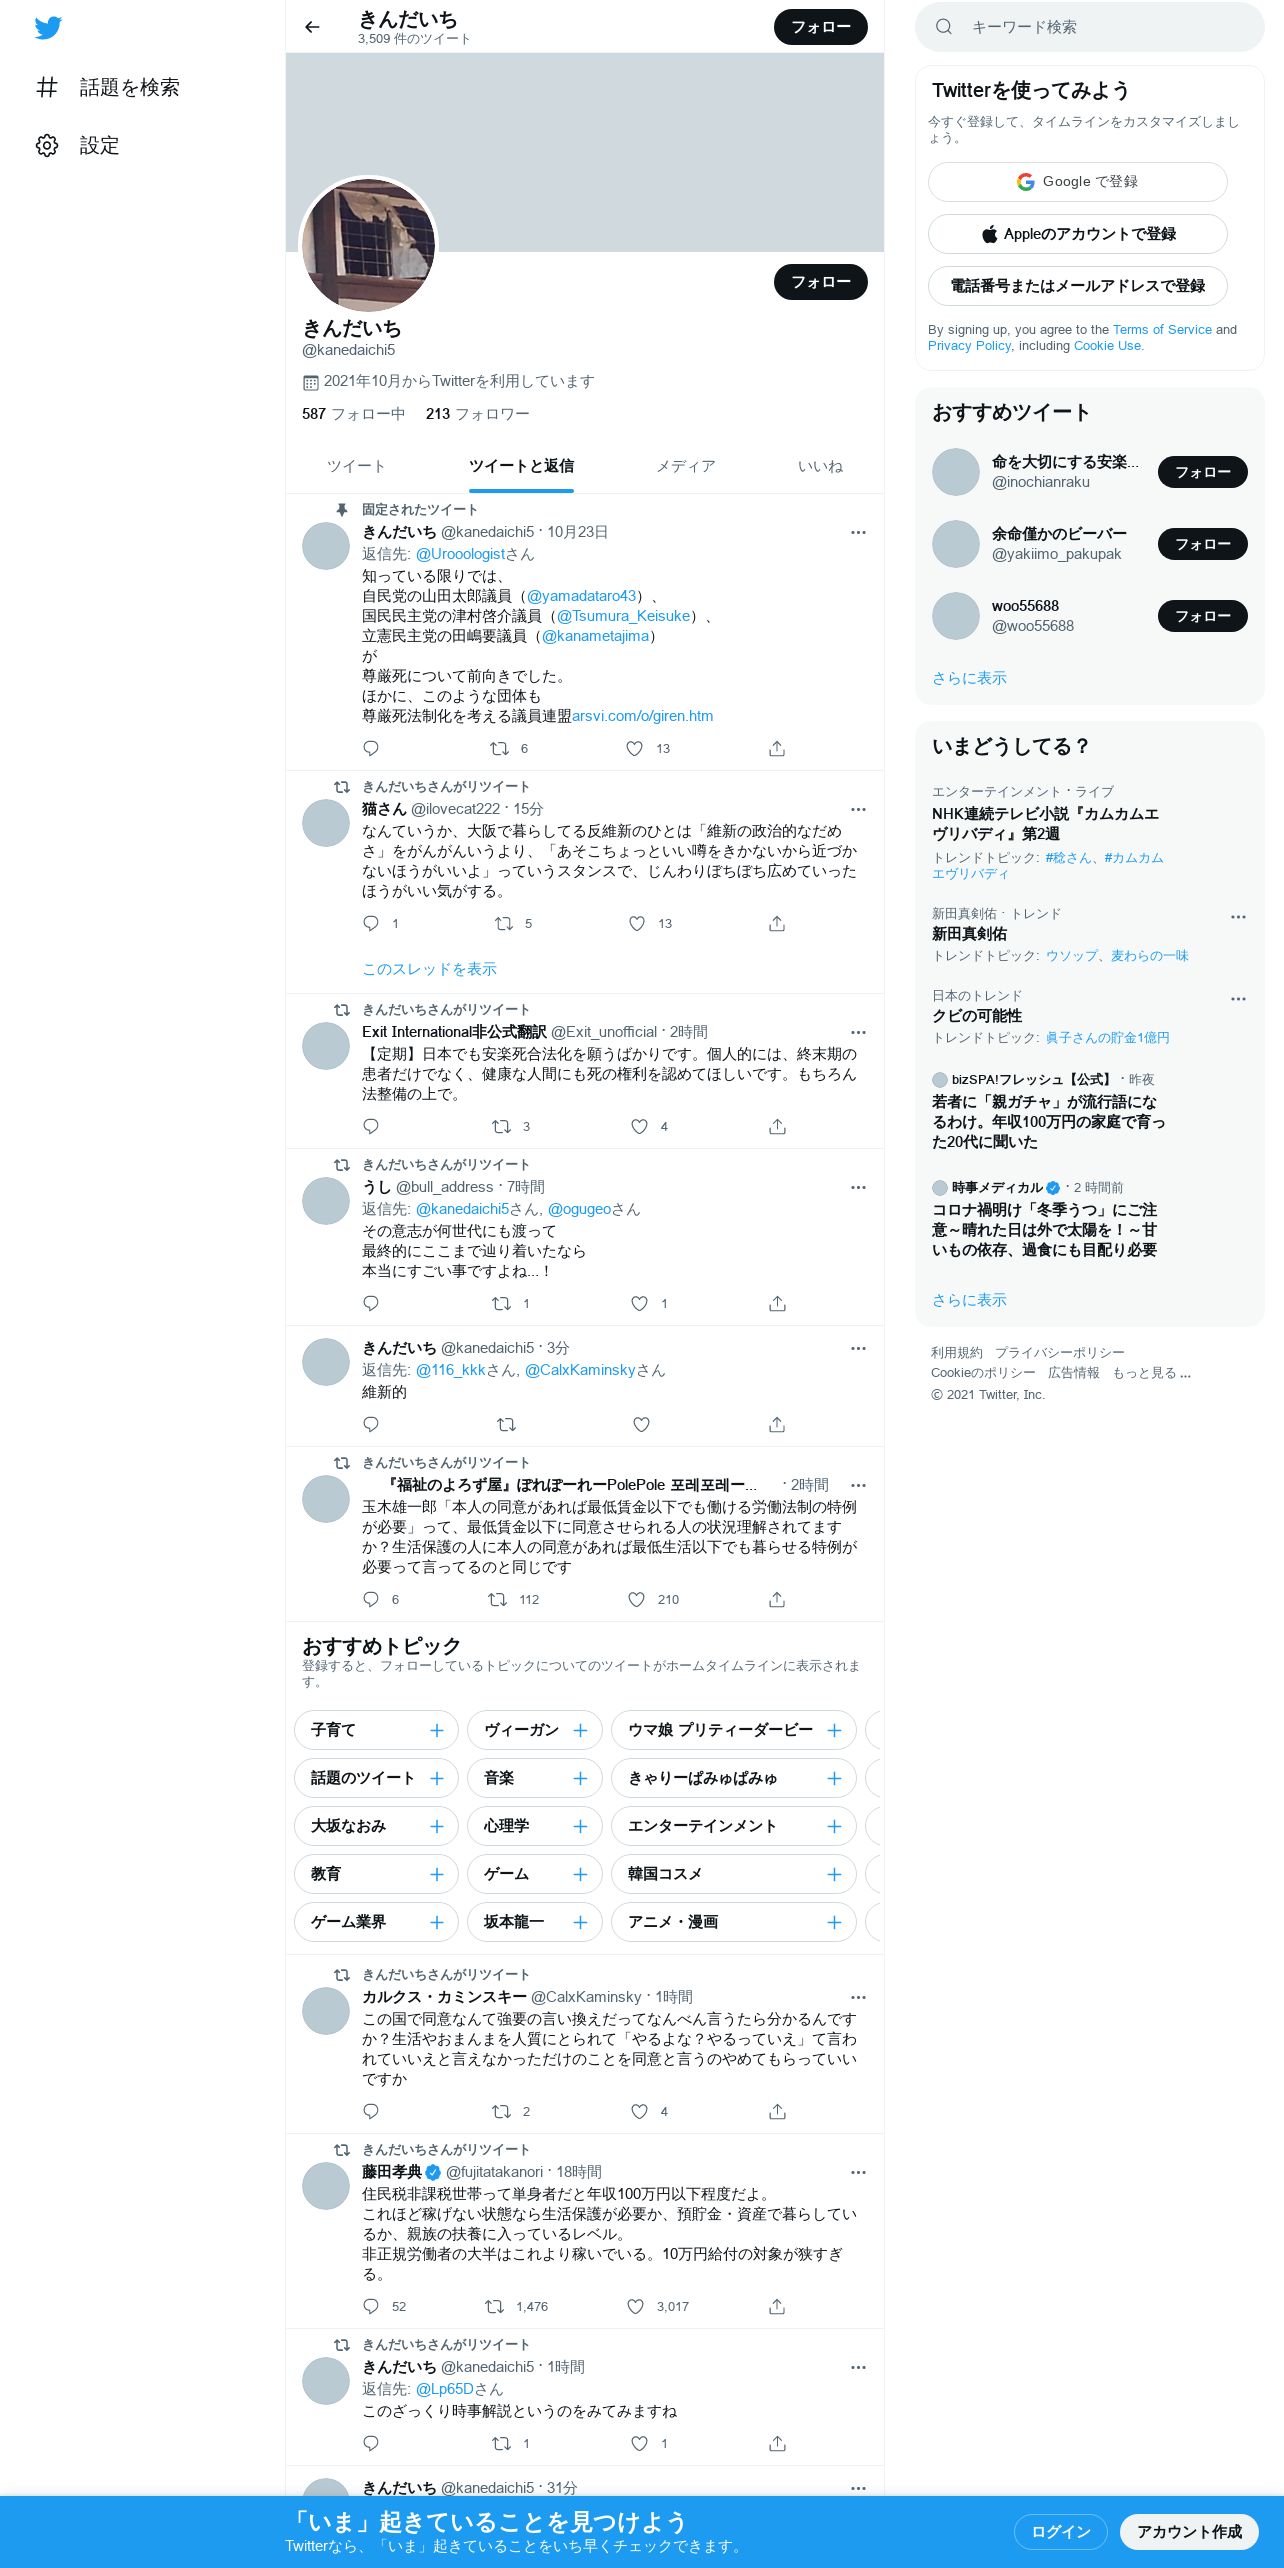Click the search magnifier icon
The height and width of the screenshot is (2568, 1284).
pyautogui.click(x=943, y=27)
